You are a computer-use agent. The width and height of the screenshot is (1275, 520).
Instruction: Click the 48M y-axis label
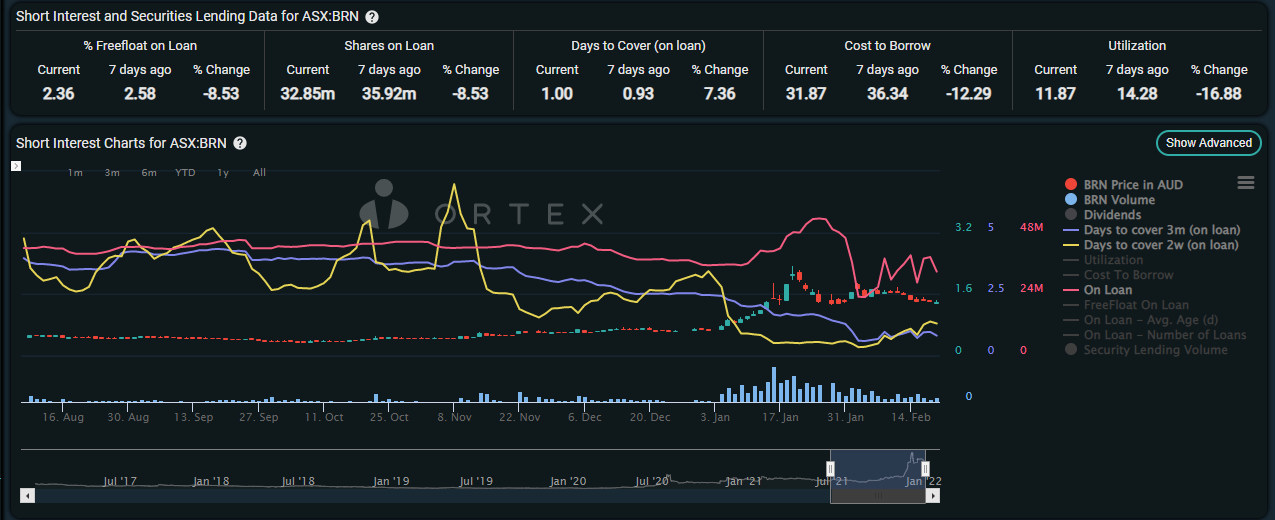tap(1030, 227)
